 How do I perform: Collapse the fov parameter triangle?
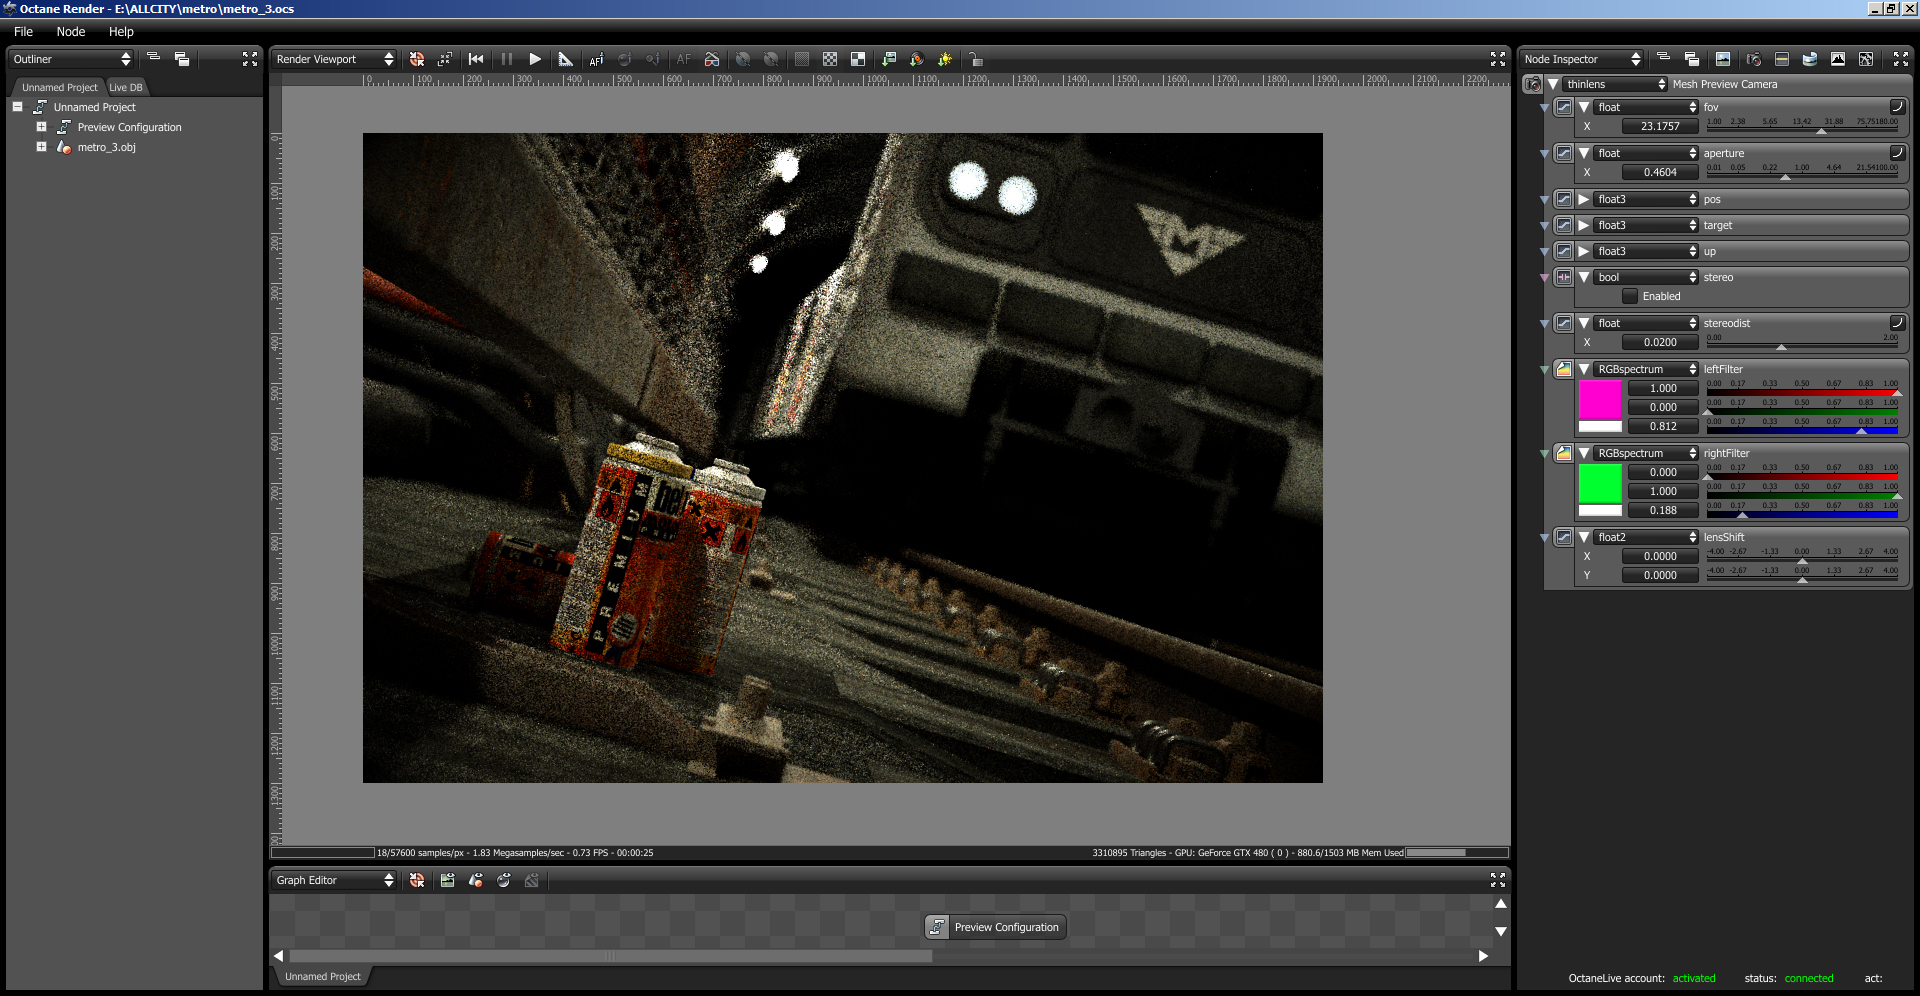[1584, 107]
